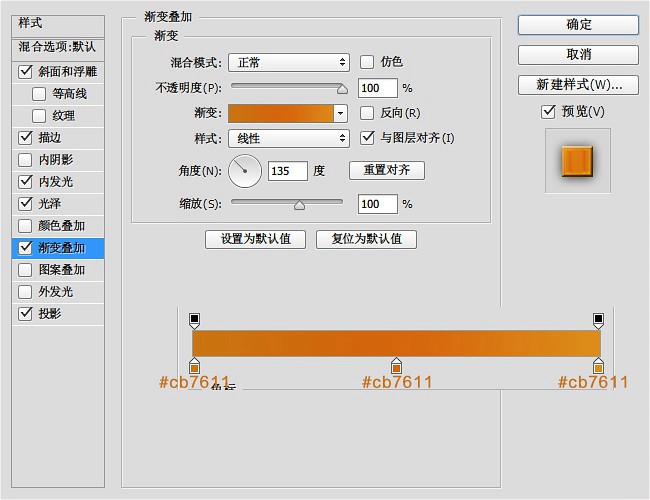Viewport: 650px width, 500px height.
Task: Select the 投影 style row
Action: point(58,314)
